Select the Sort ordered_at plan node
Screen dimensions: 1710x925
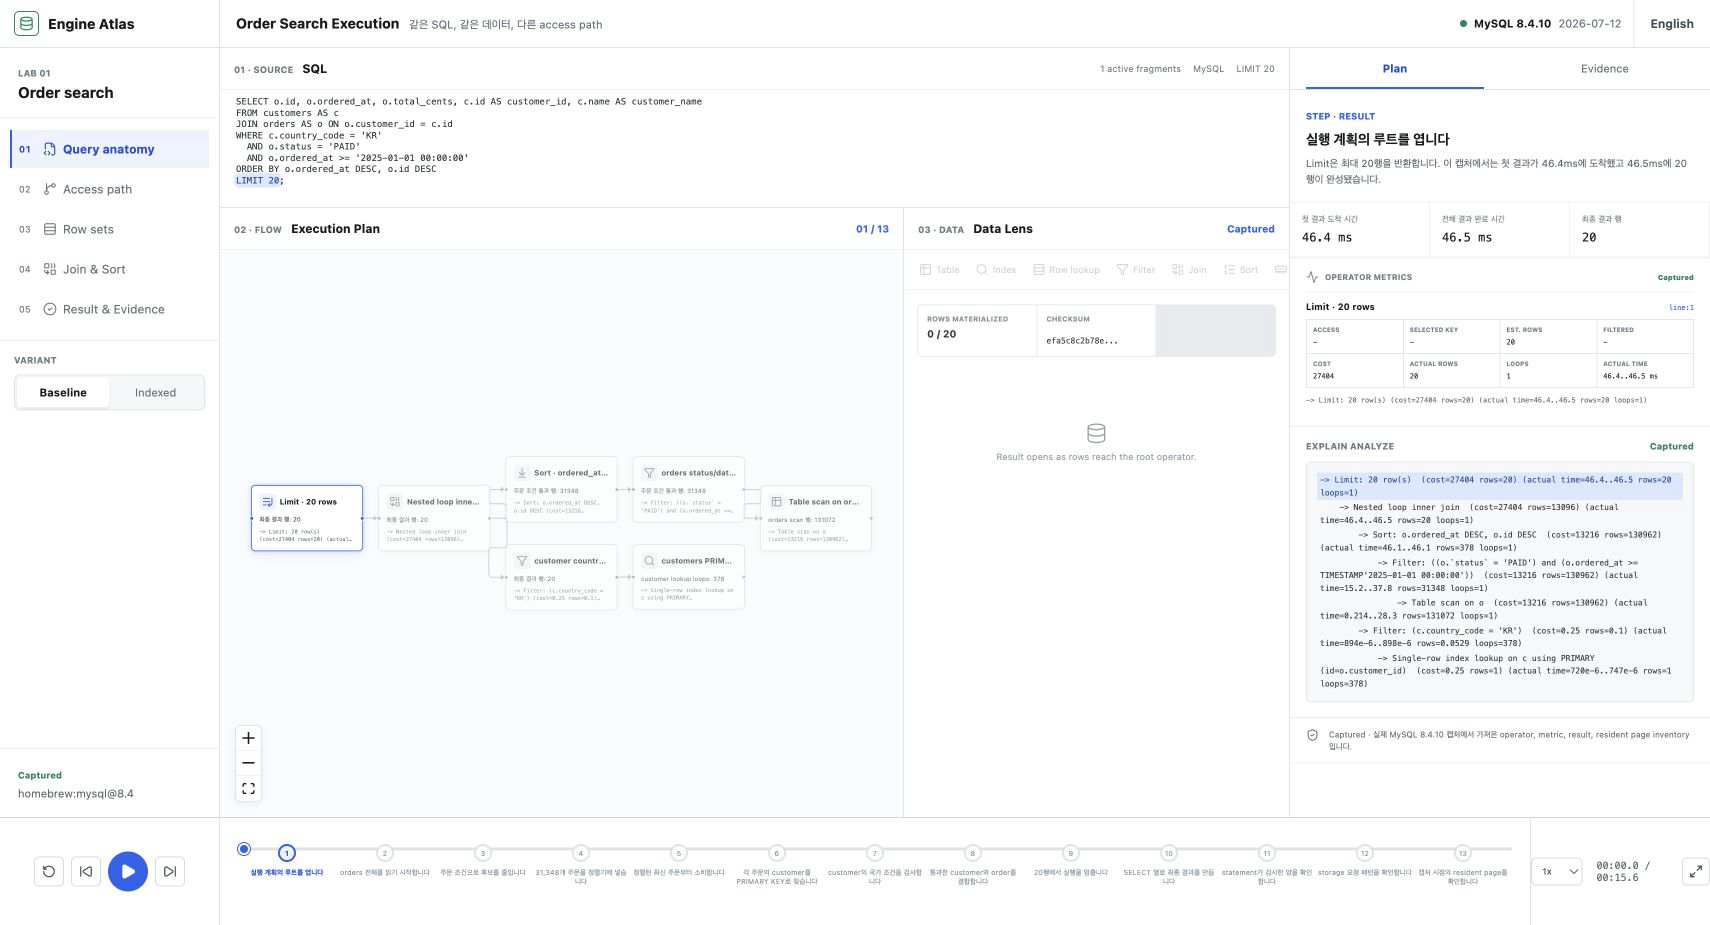coord(561,489)
